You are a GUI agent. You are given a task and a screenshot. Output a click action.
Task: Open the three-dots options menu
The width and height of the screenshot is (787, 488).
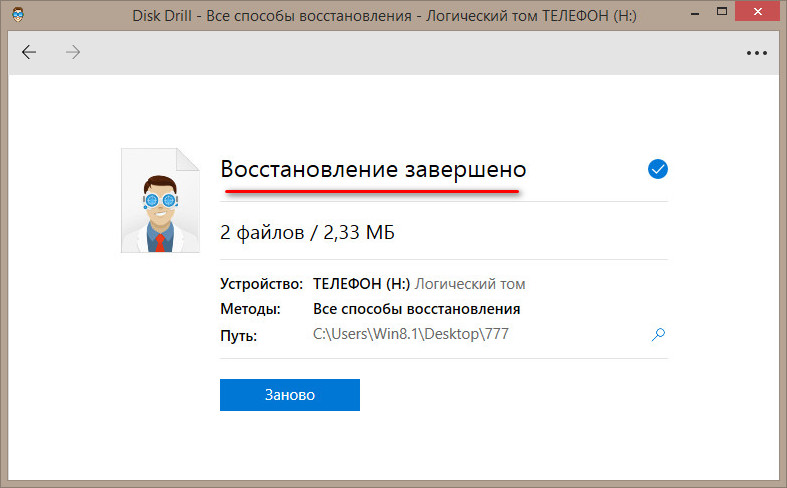point(756,53)
